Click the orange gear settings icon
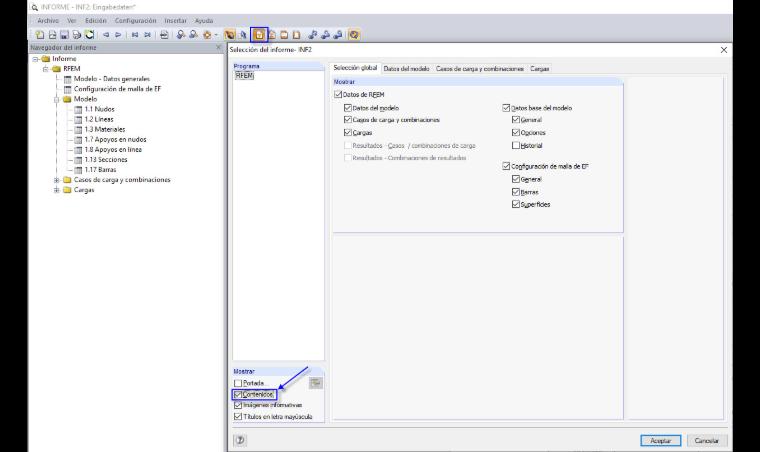Image resolution: width=760 pixels, height=452 pixels. [x=207, y=35]
